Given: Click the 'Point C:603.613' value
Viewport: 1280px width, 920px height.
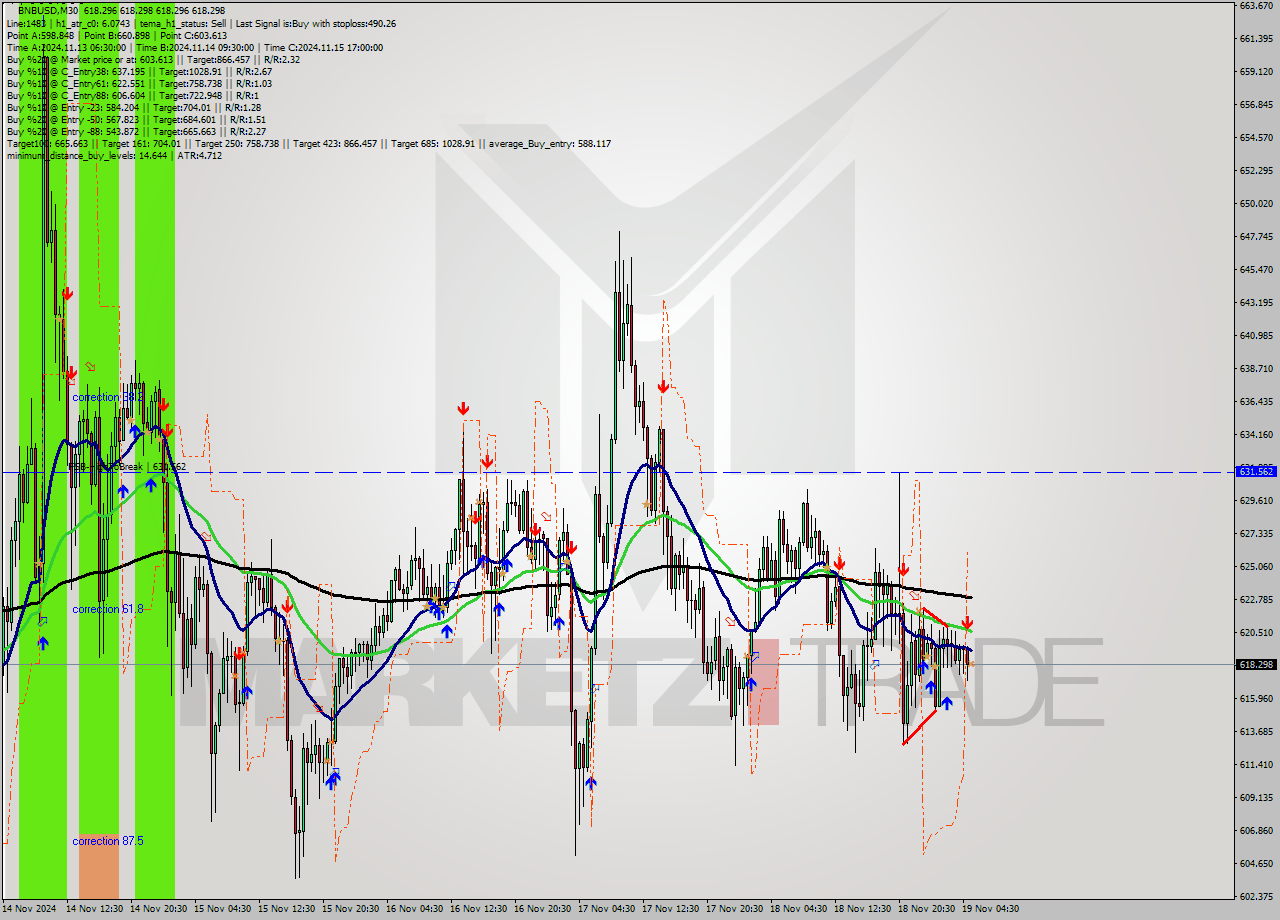Looking at the screenshot, I should click(193, 35).
